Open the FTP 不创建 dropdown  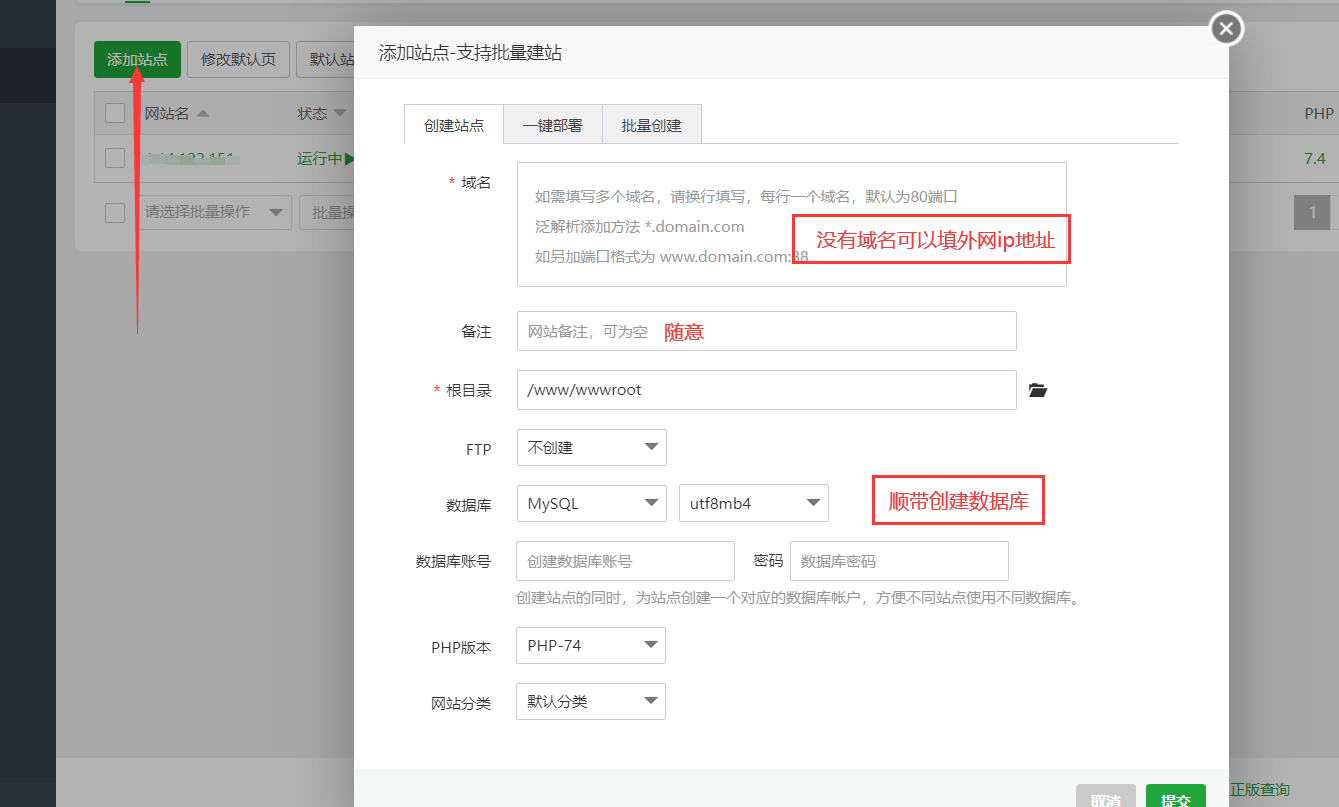pyautogui.click(x=592, y=447)
